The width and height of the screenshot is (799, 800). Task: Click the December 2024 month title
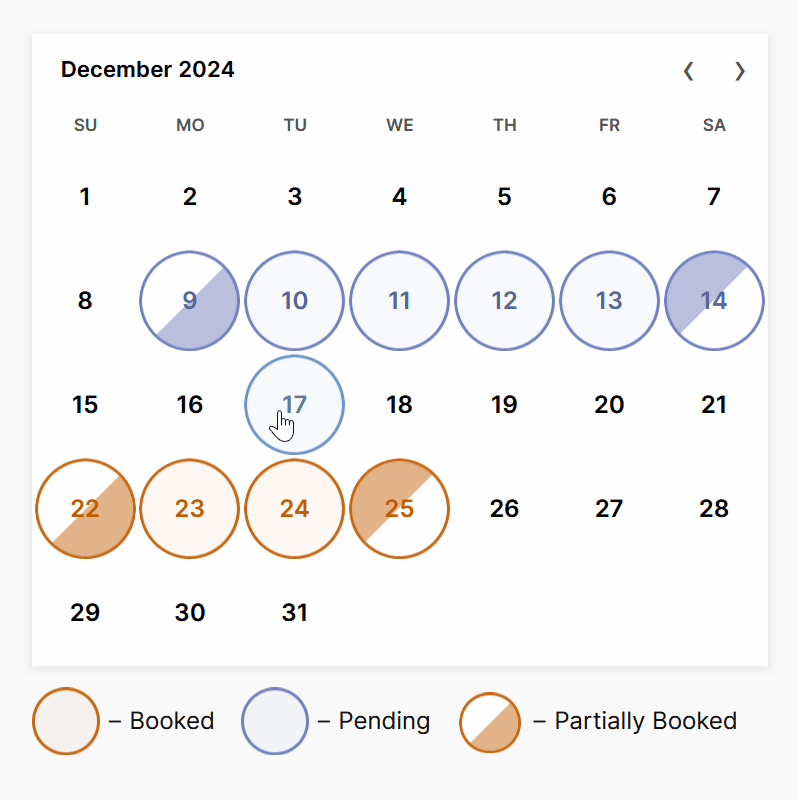[148, 70]
